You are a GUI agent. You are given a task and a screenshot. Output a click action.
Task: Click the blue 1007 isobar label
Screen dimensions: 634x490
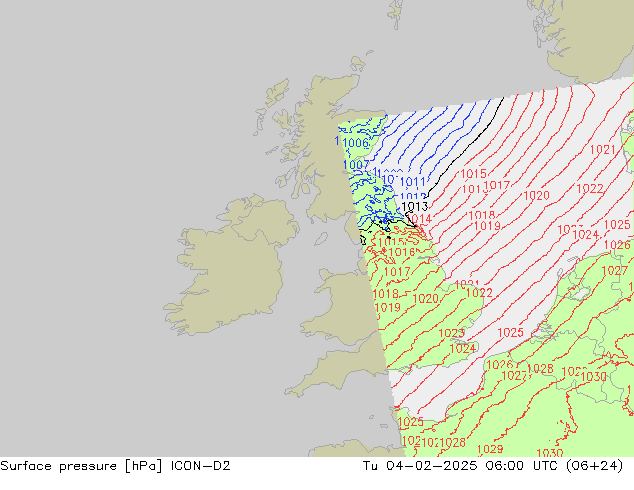click(x=355, y=165)
